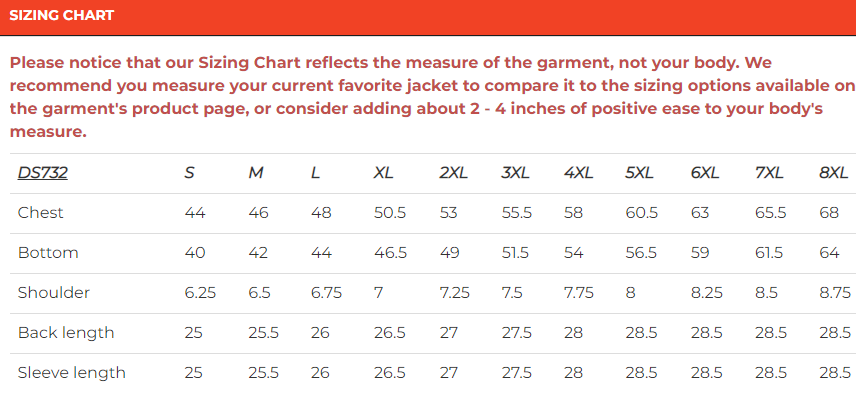The image size is (856, 419).
Task: Select the Shoulder value 7.75 for 4XL
Action: click(578, 293)
